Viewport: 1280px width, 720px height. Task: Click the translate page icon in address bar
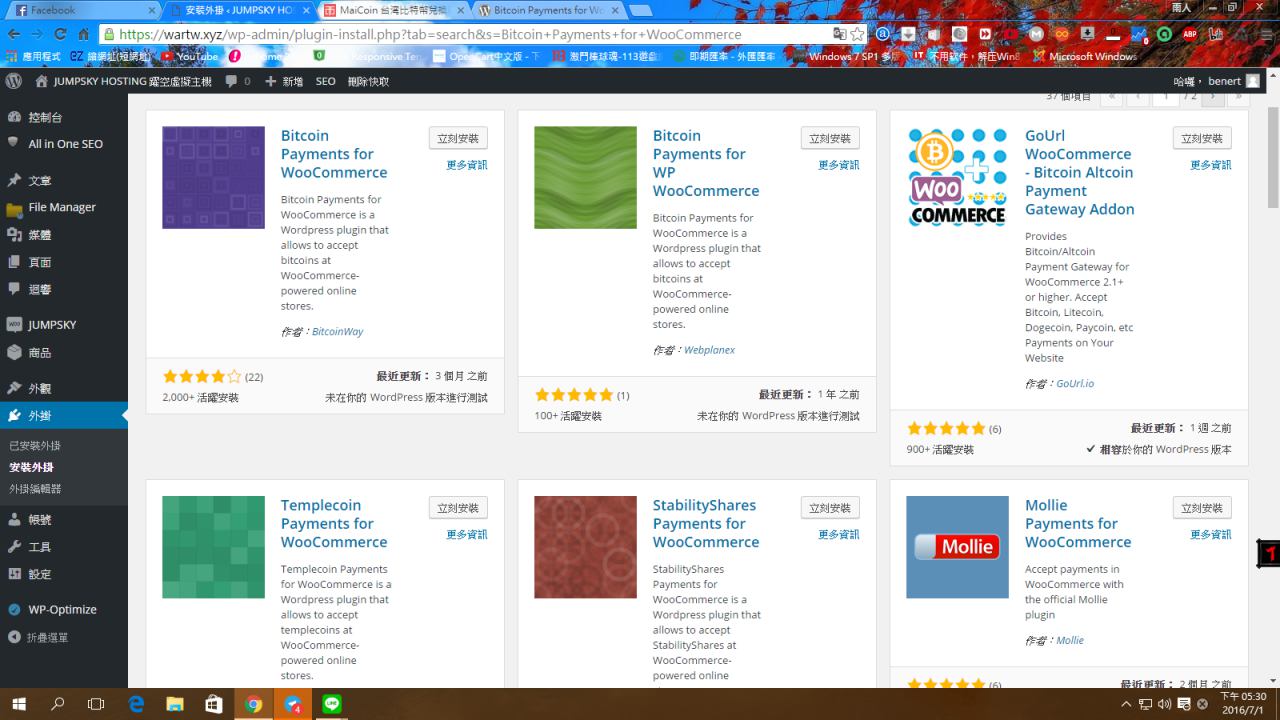click(839, 34)
